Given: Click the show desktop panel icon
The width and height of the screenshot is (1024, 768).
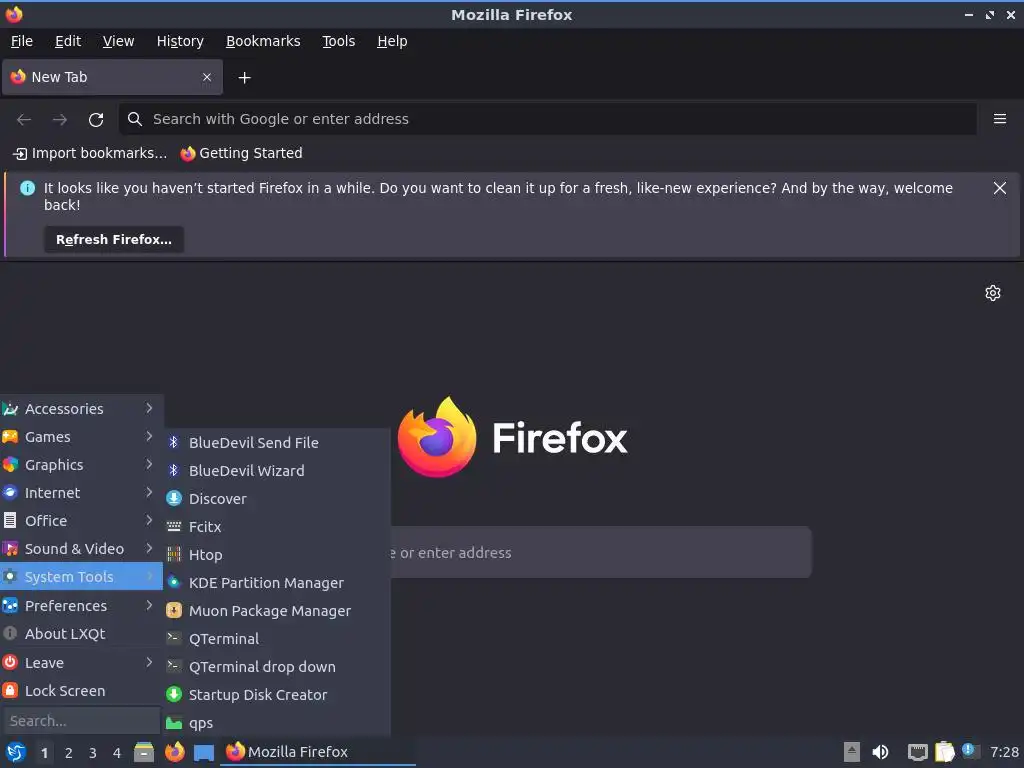Looking at the screenshot, I should point(204,752).
